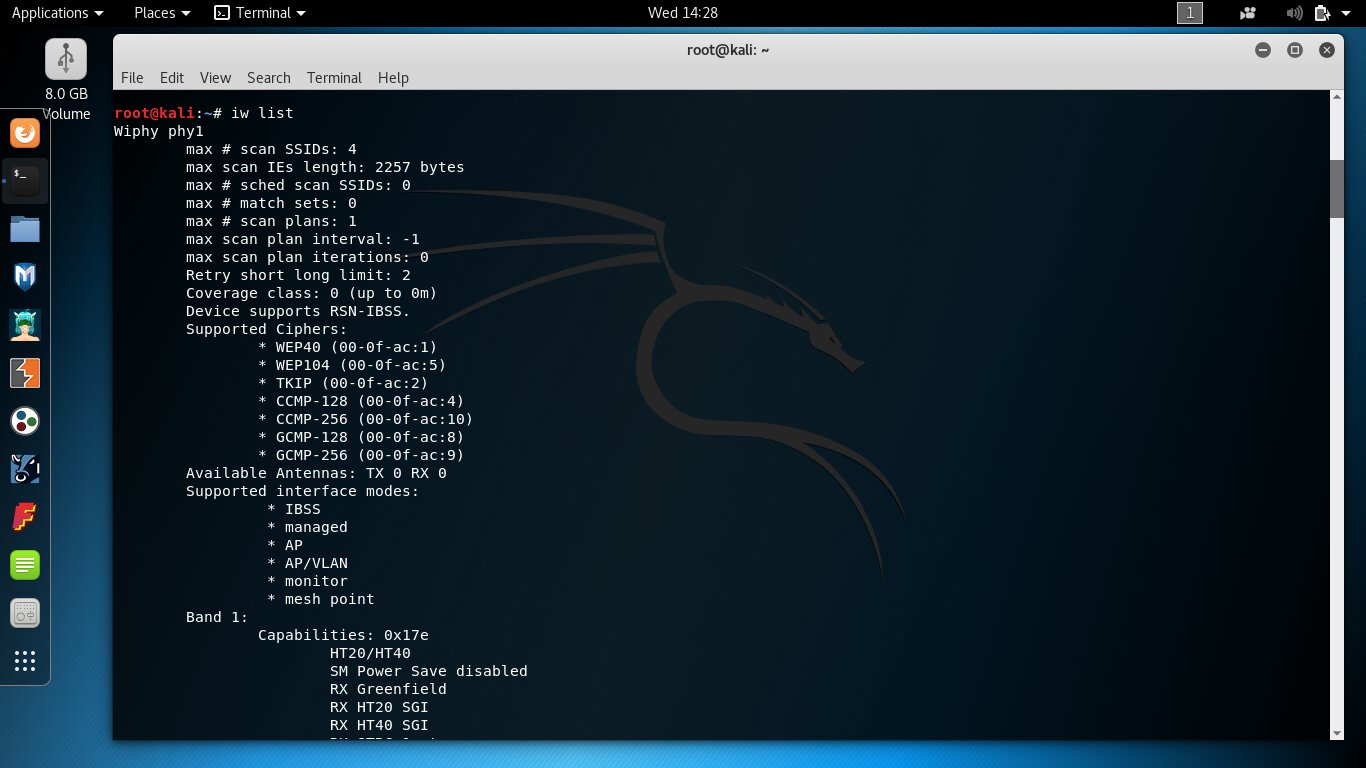Expand the Places menu
The height and width of the screenshot is (768, 1366).
coord(161,13)
